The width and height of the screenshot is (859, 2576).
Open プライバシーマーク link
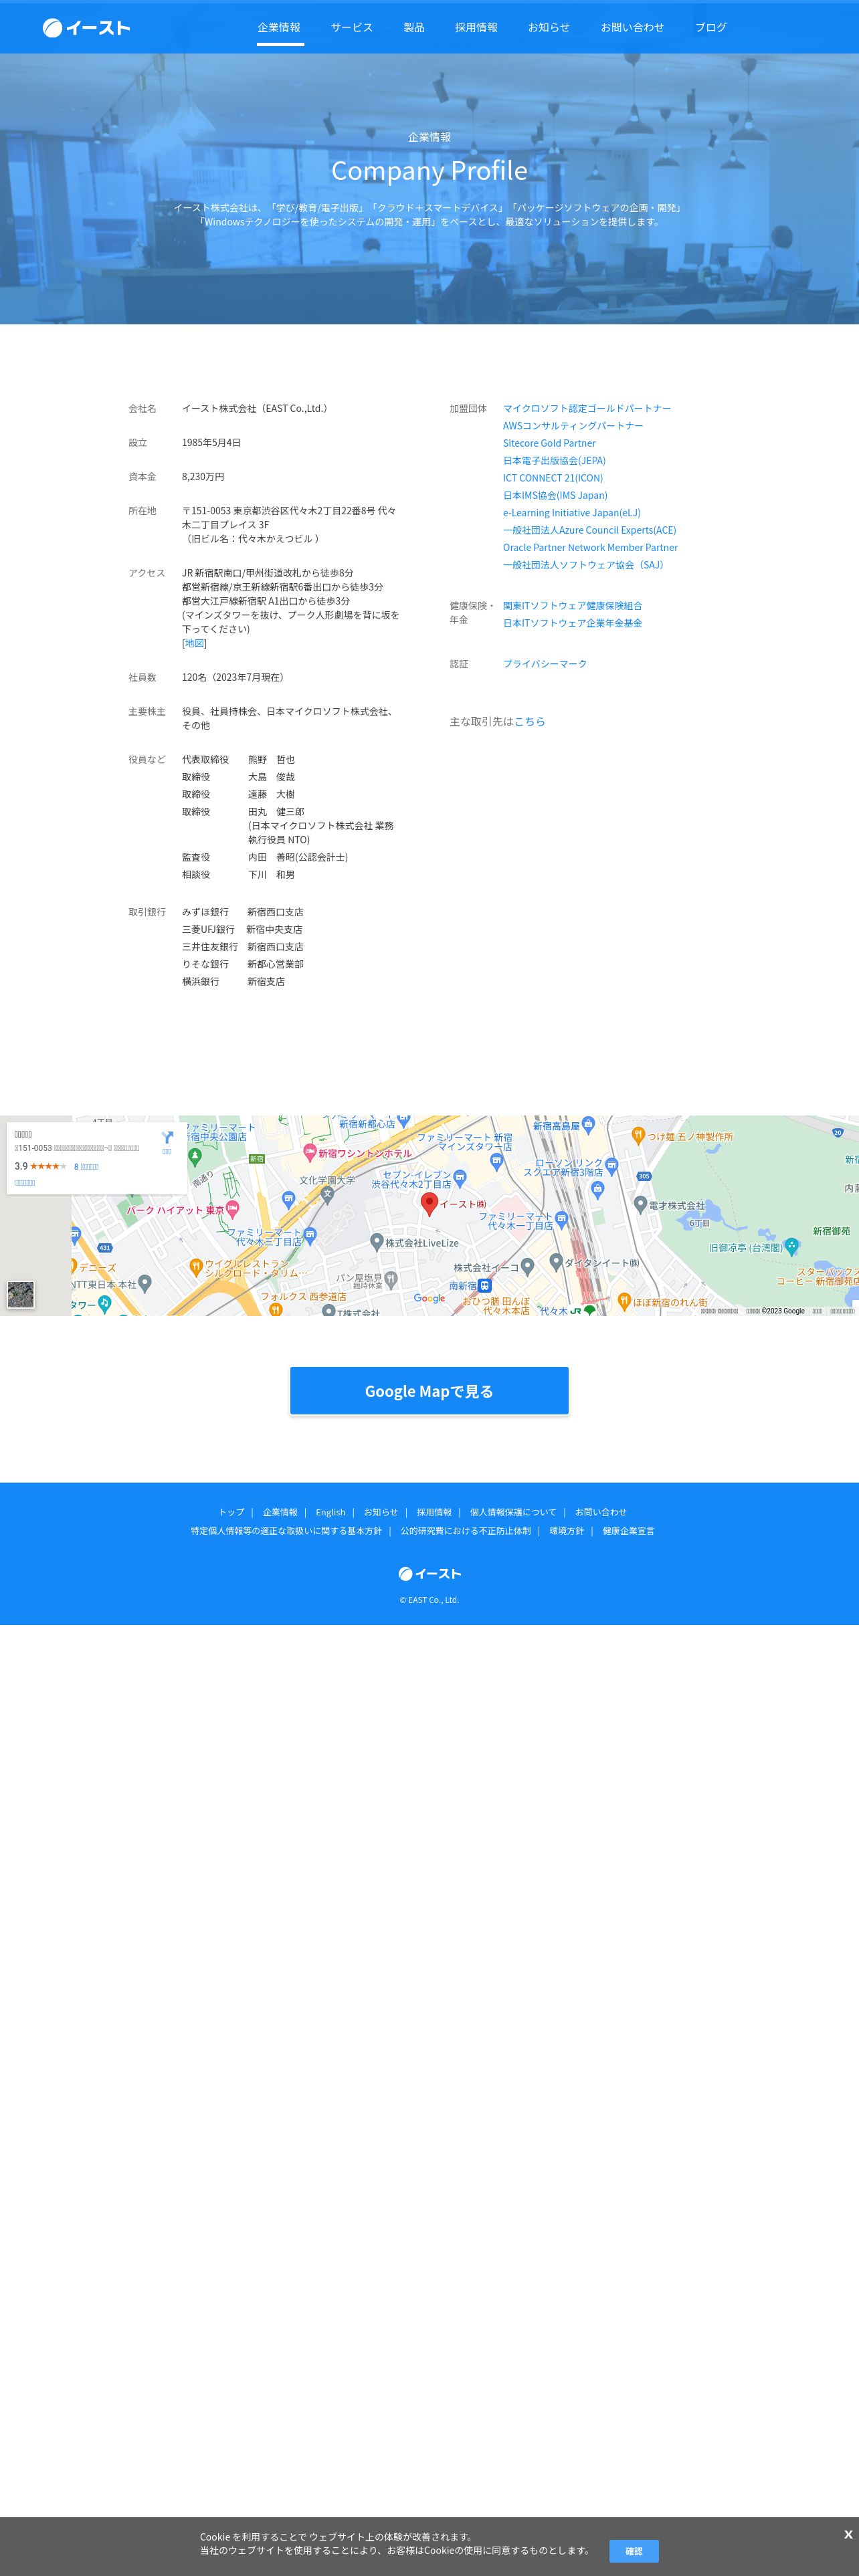545,664
